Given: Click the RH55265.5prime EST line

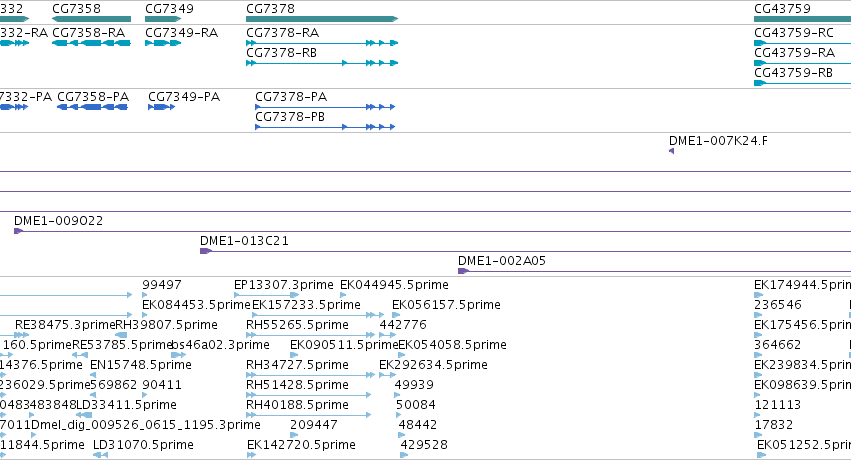Looking at the screenshot, I should 310,335.
